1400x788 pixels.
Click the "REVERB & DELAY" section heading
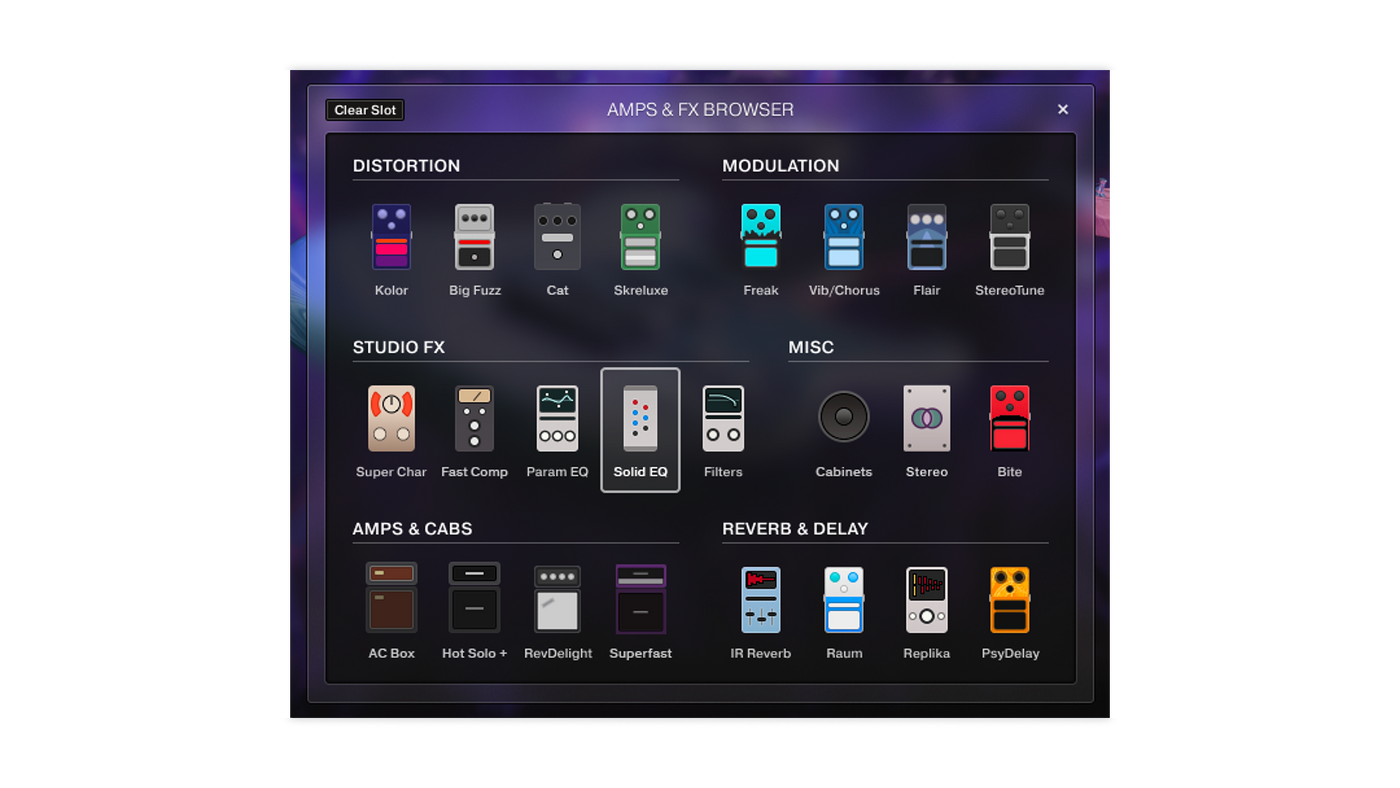tap(795, 529)
